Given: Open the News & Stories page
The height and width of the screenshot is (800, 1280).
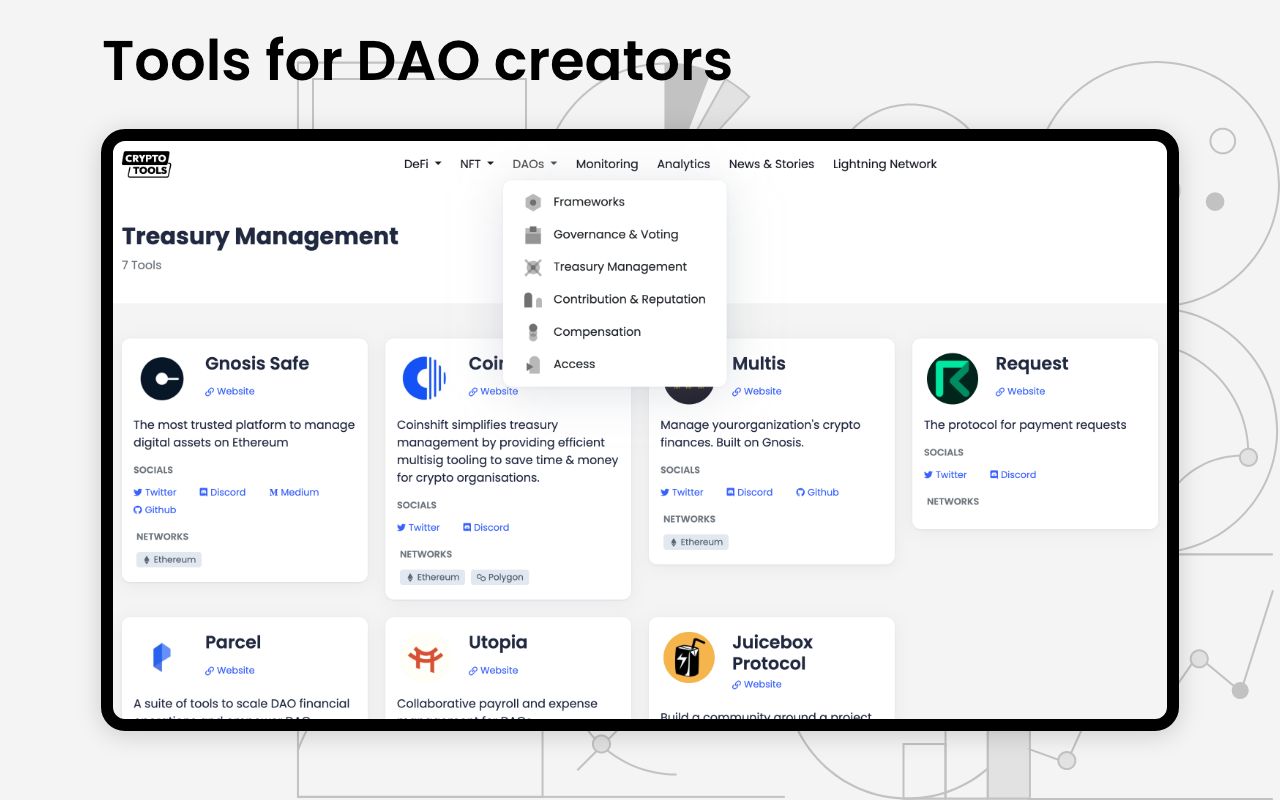Looking at the screenshot, I should click(x=771, y=163).
